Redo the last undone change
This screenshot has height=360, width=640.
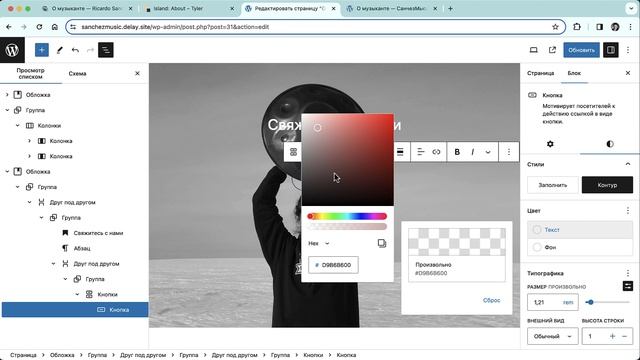[90, 50]
